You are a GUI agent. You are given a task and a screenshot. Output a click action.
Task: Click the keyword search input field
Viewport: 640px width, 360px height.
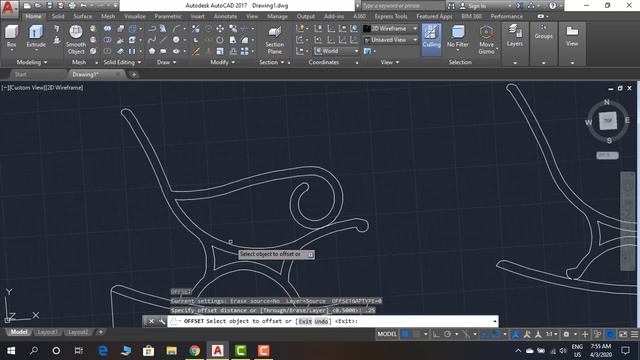click(x=402, y=6)
